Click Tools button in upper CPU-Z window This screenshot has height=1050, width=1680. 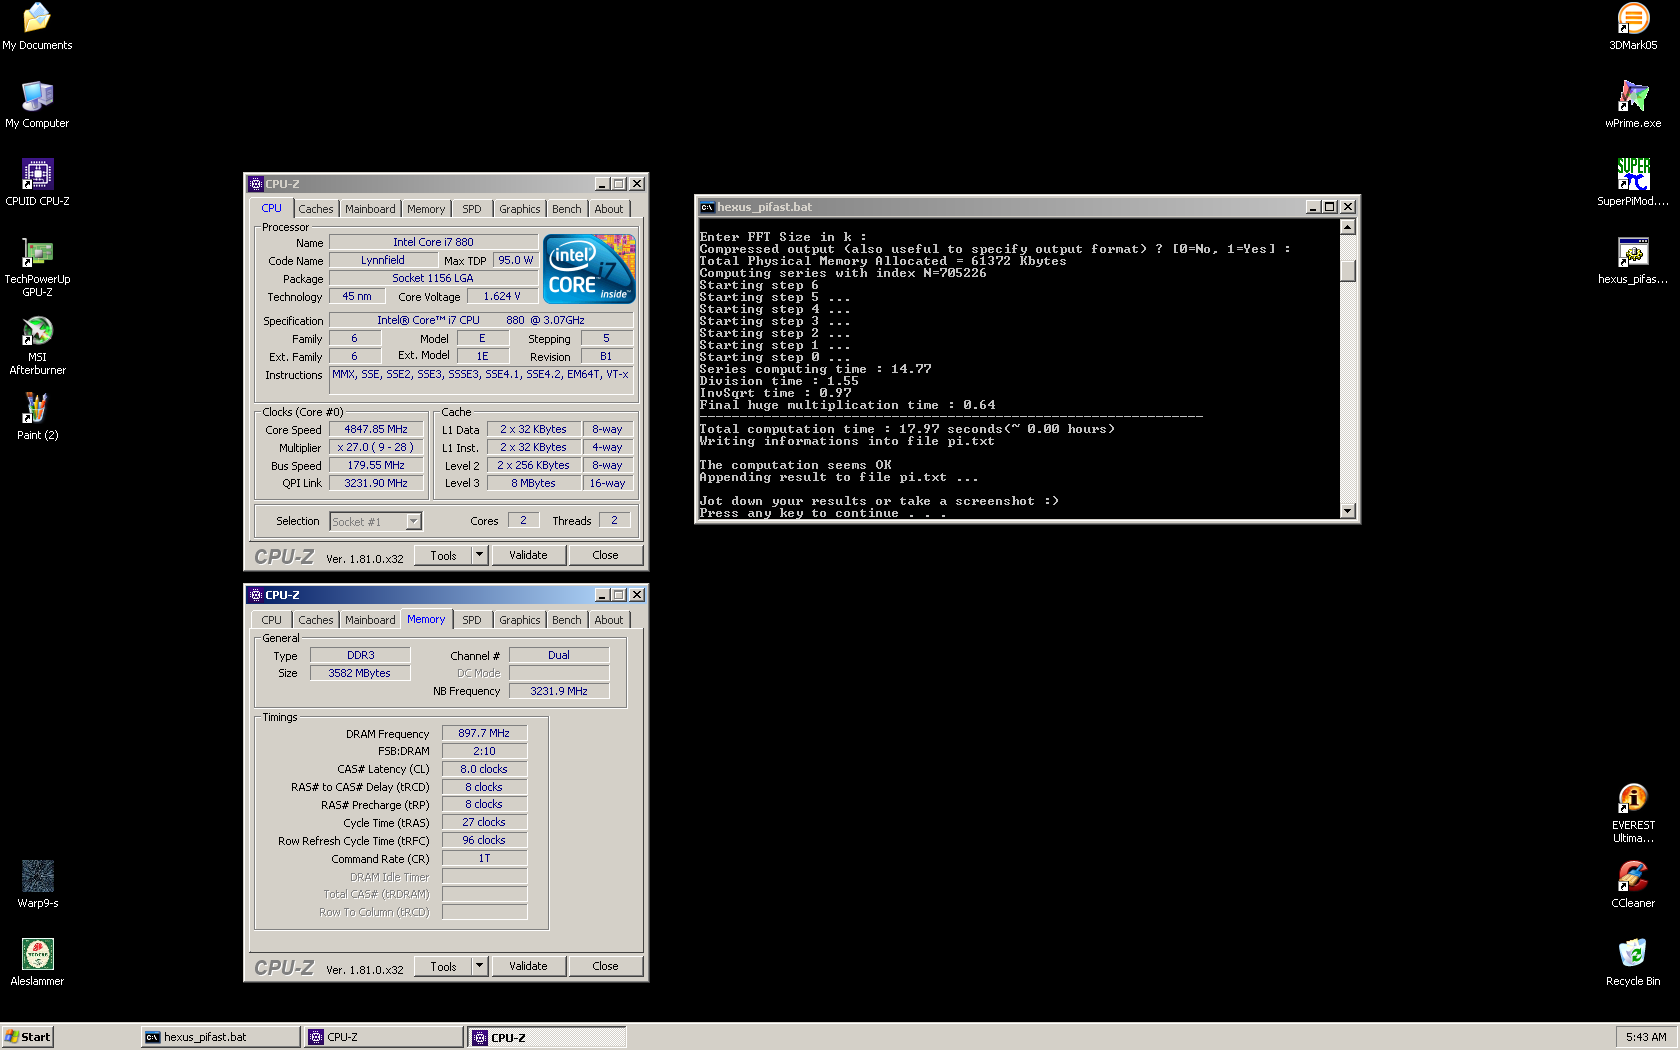[x=443, y=555]
